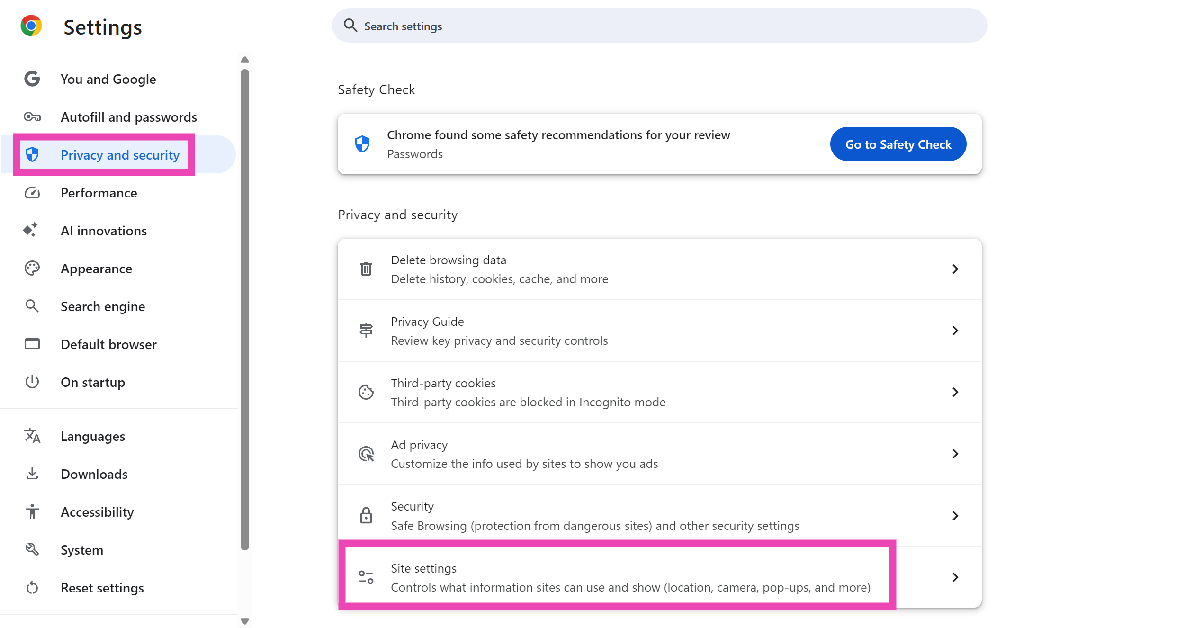Expand the Third-party cookies chevron

(x=955, y=392)
